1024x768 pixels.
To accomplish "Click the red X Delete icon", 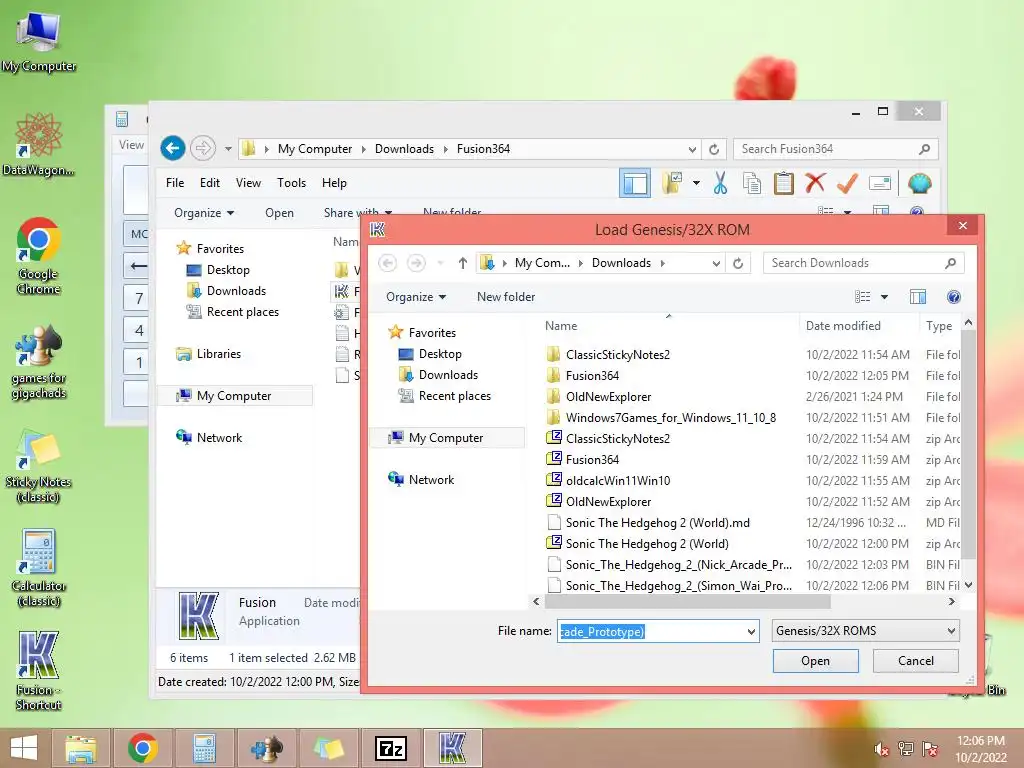I will tap(815, 183).
